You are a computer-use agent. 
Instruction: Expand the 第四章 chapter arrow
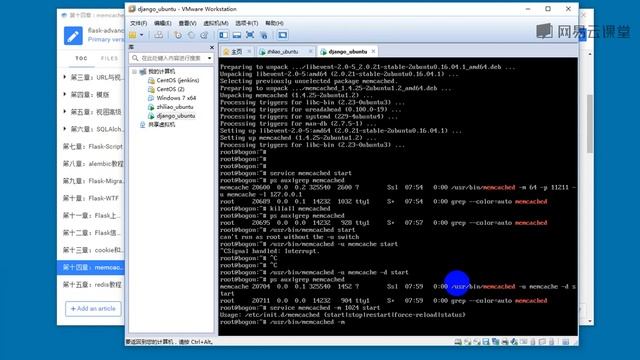point(64,94)
